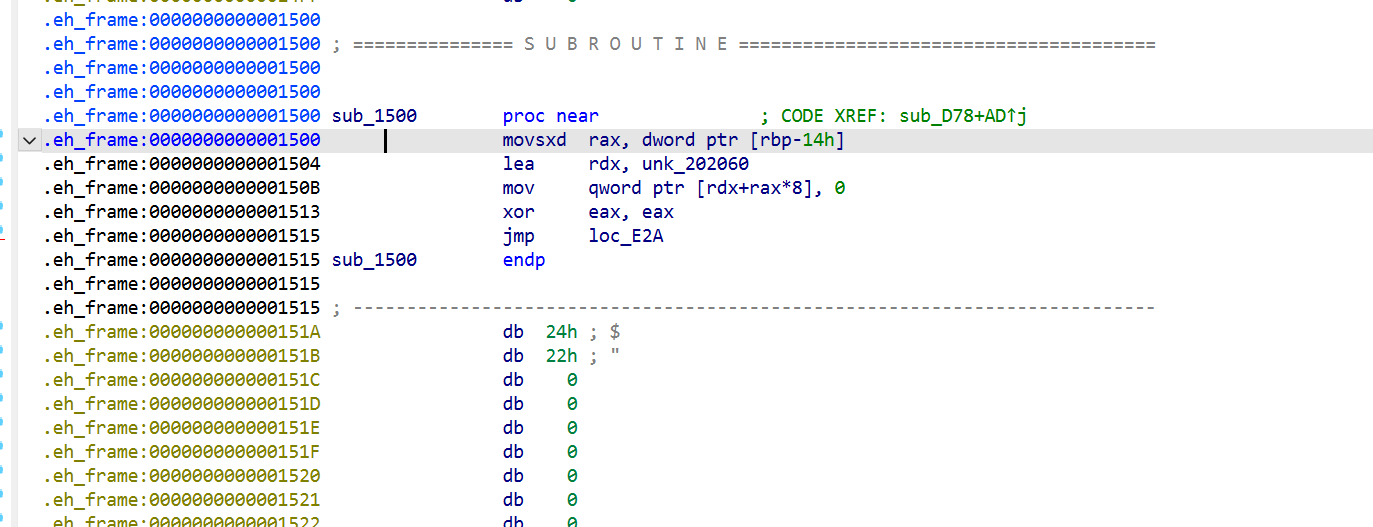Click address .eh_frame:0000000000001521

pos(182,500)
